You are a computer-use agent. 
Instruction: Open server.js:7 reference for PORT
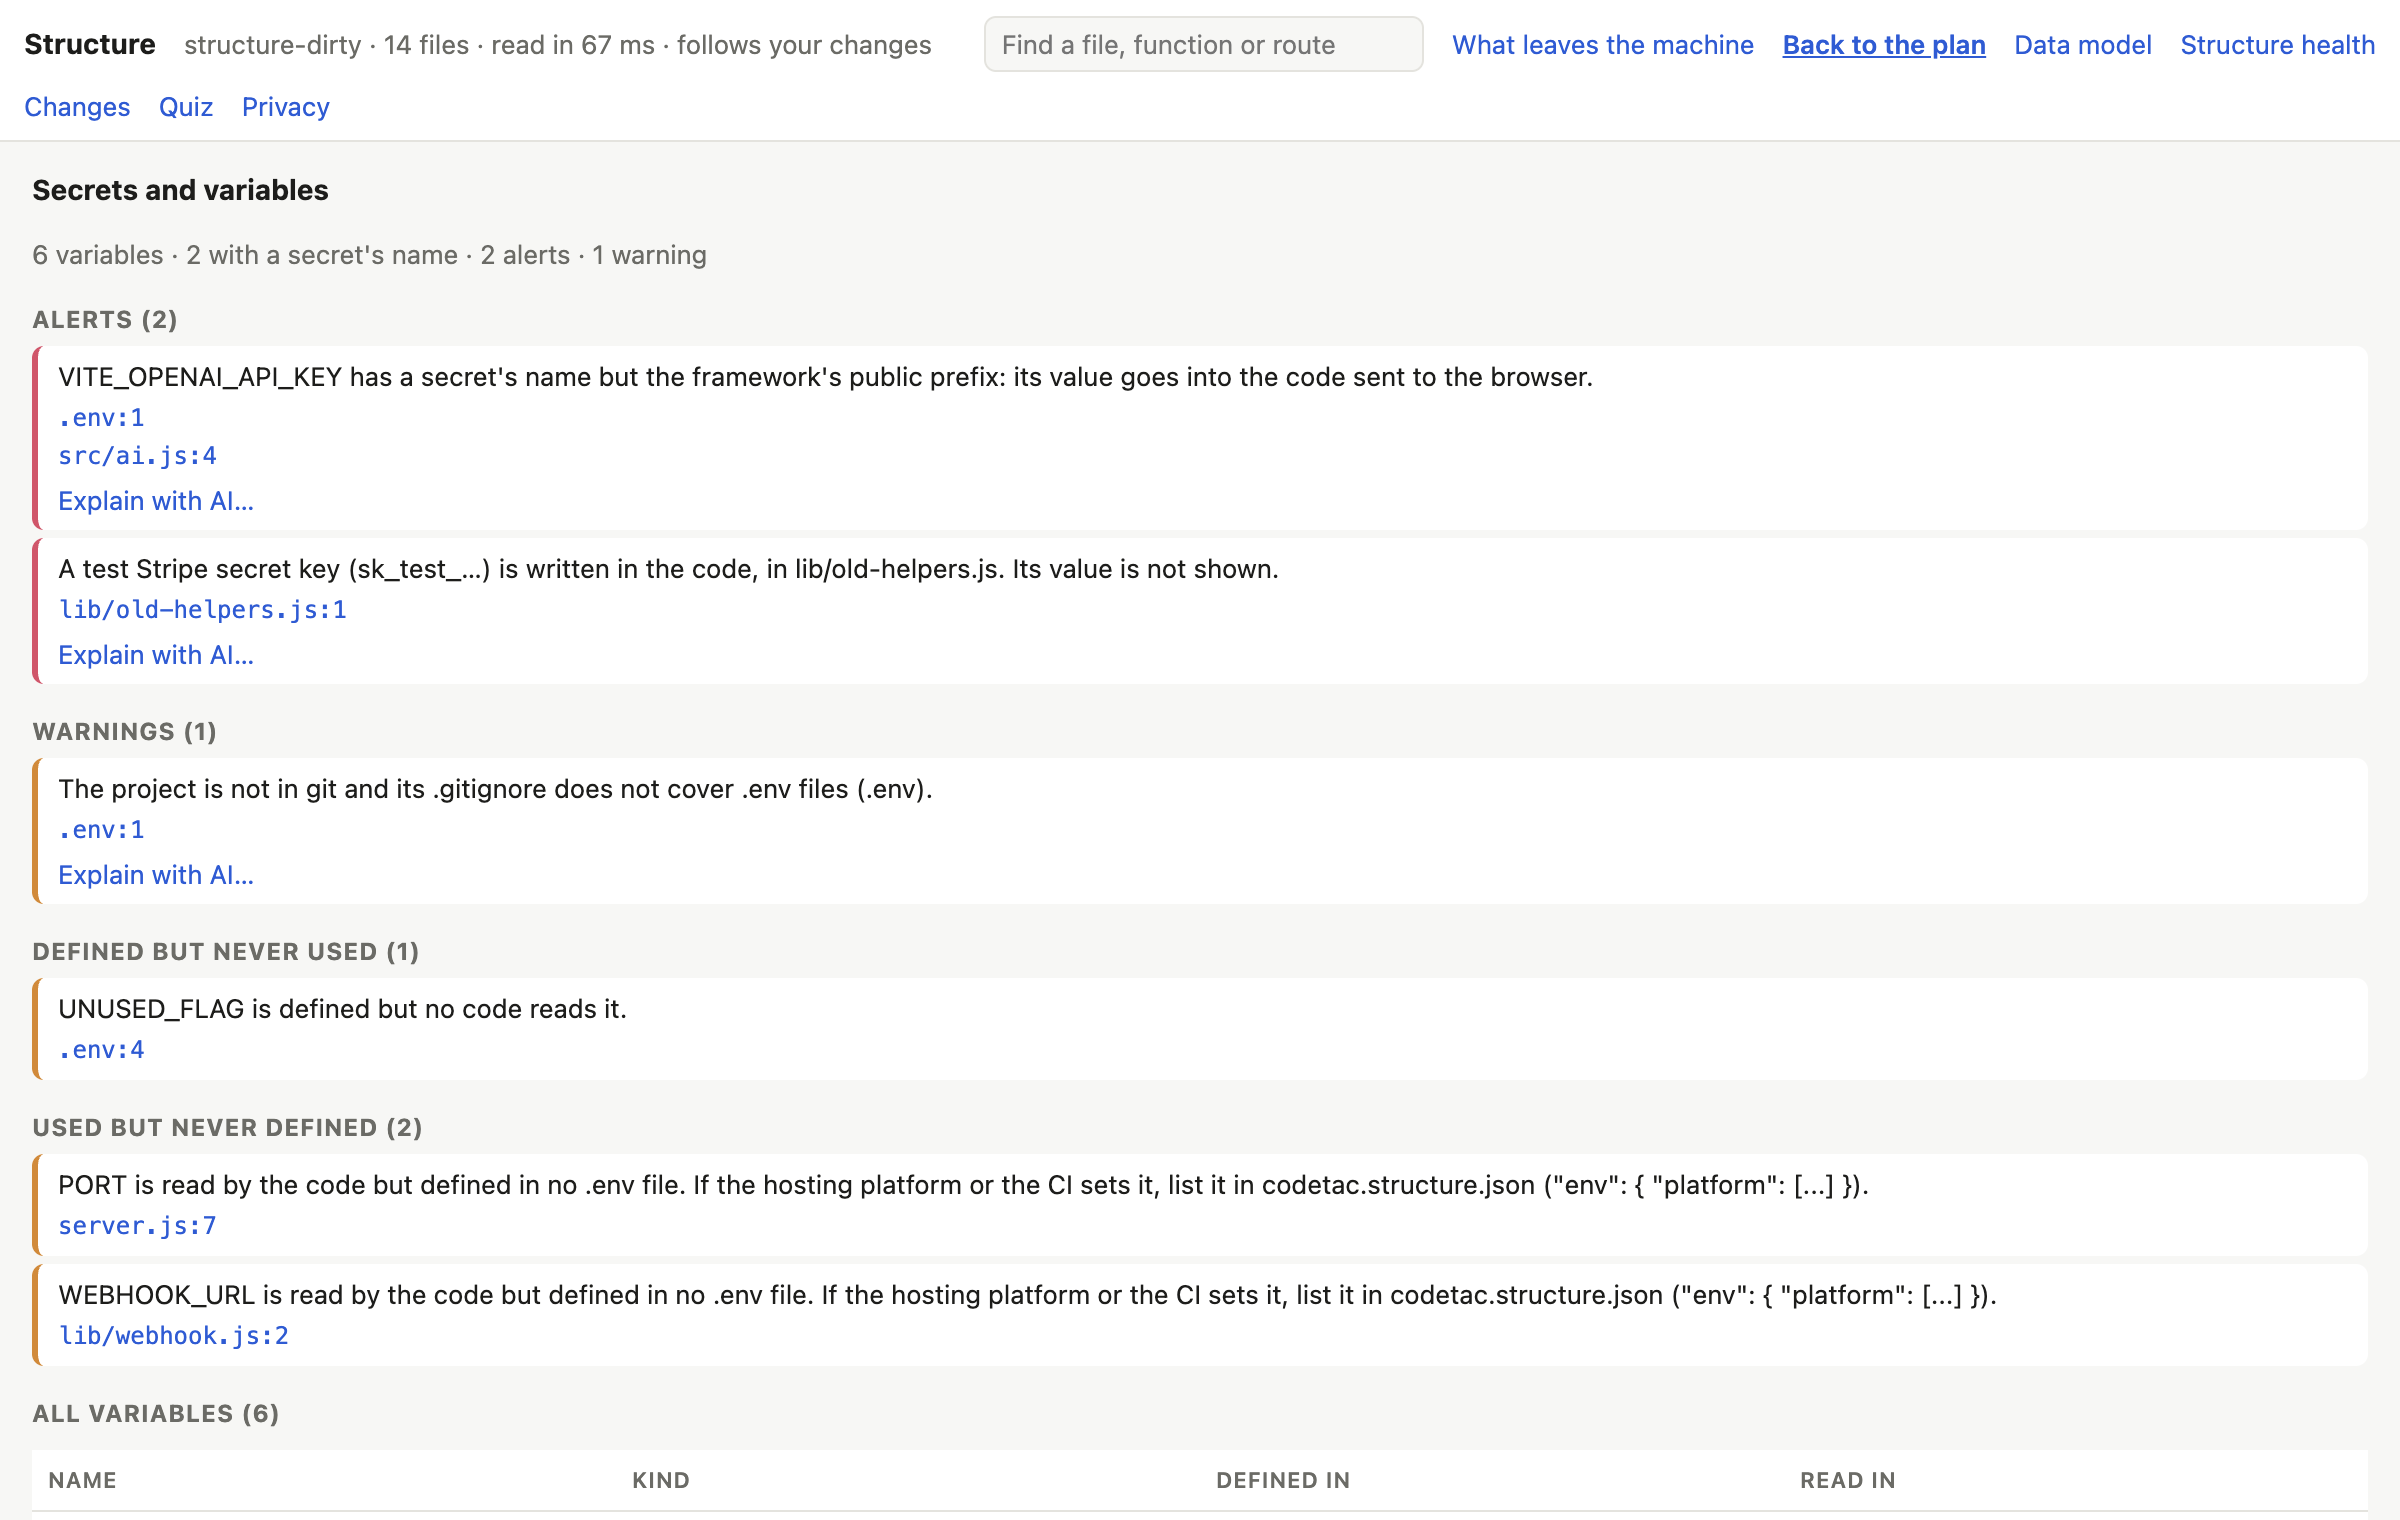click(x=138, y=1225)
